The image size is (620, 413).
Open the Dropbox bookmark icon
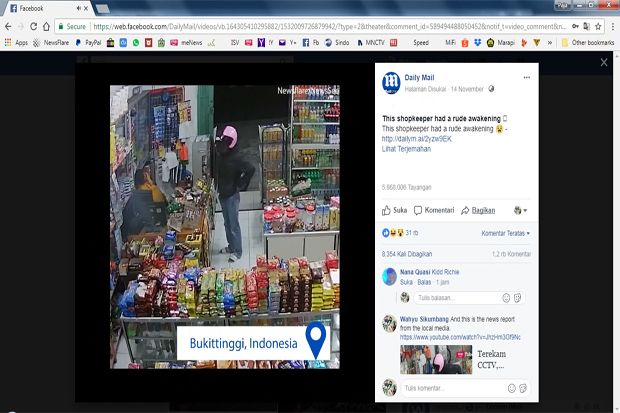pos(478,43)
